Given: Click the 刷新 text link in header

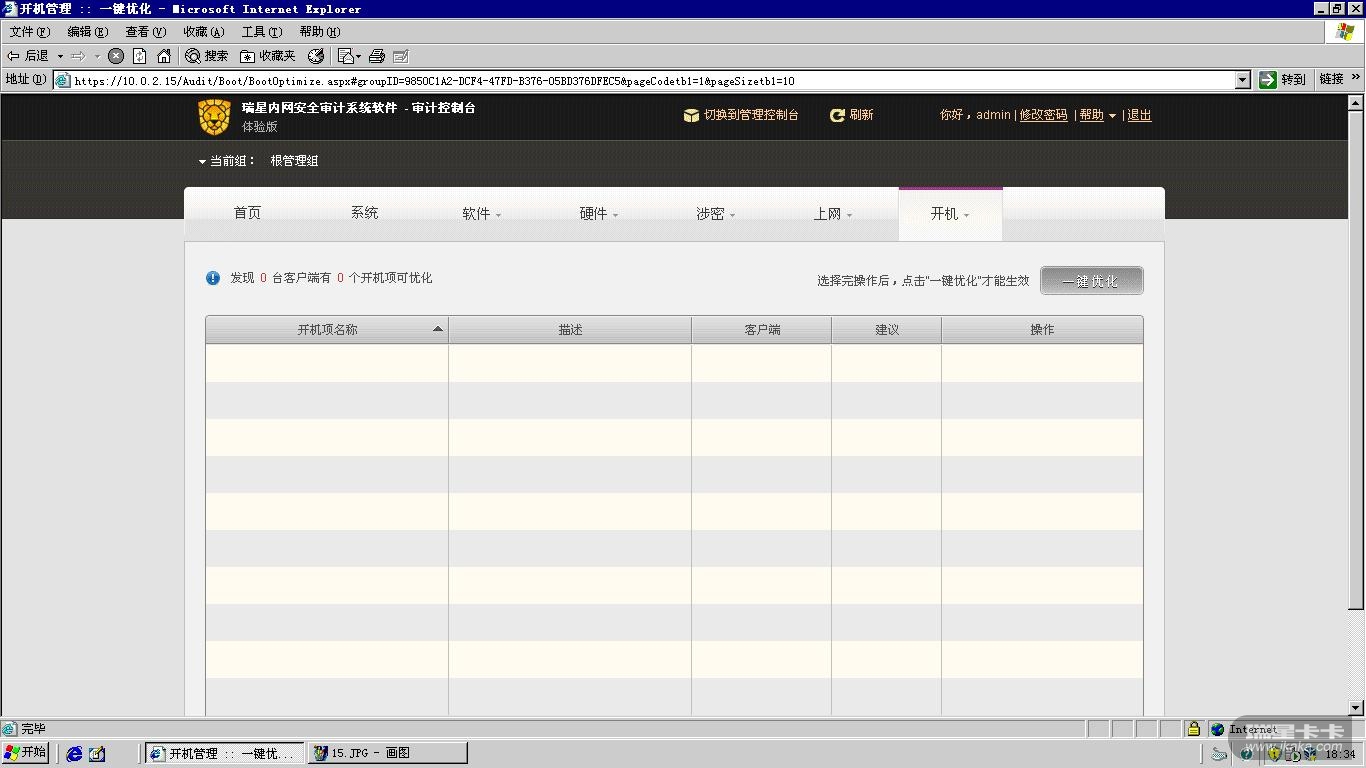Looking at the screenshot, I should click(x=861, y=116).
